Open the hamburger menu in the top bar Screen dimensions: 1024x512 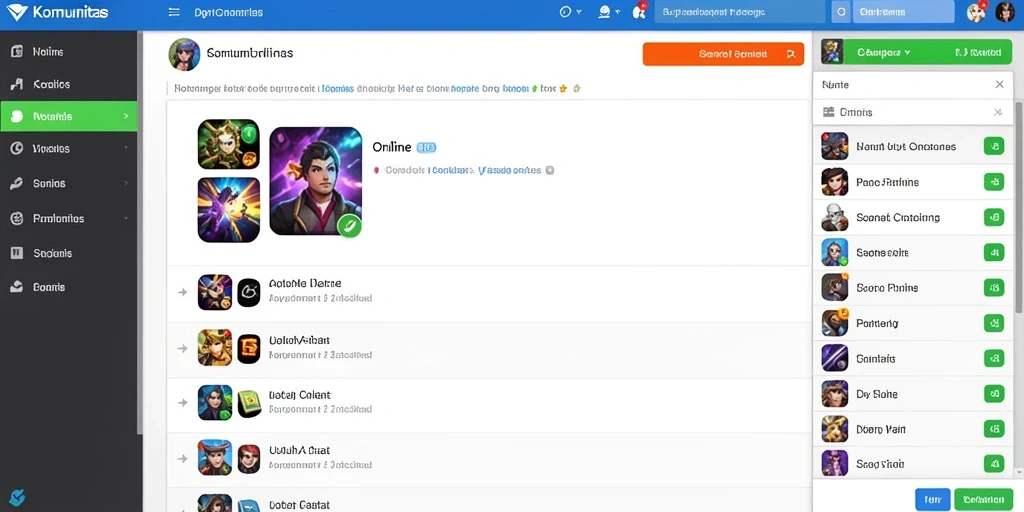click(x=174, y=12)
